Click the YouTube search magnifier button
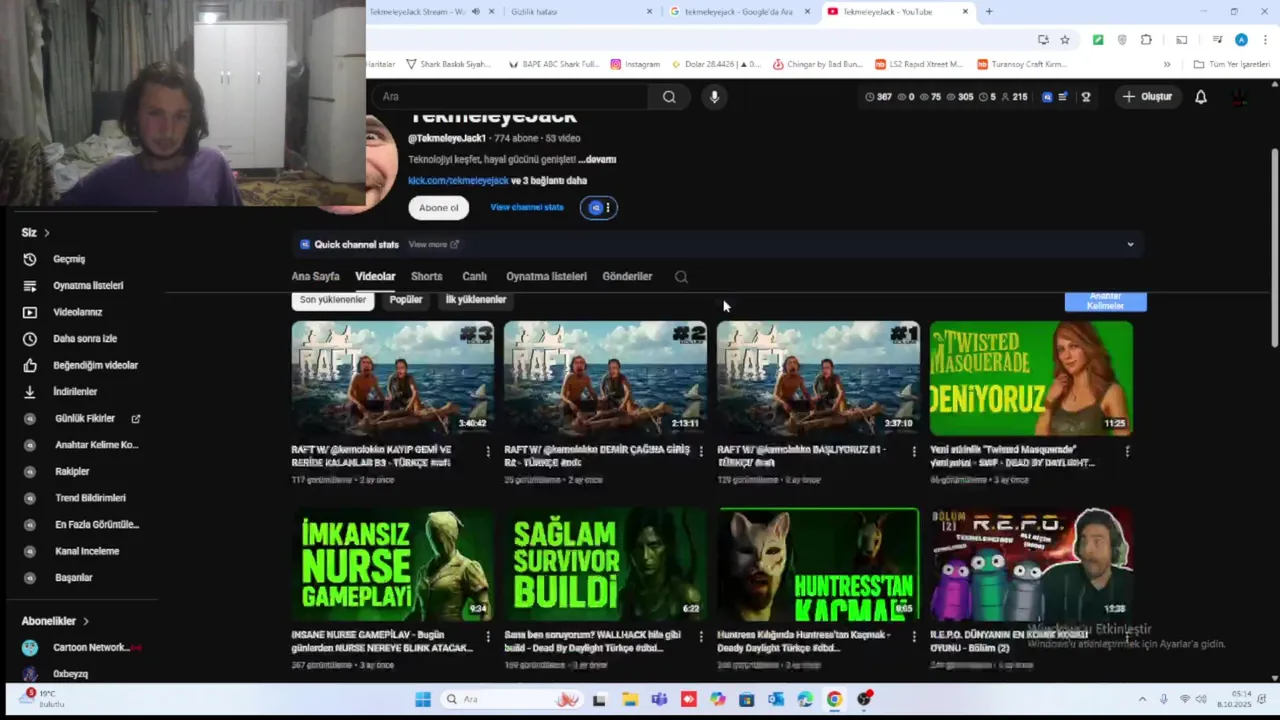The width and height of the screenshot is (1280, 720). [x=669, y=97]
